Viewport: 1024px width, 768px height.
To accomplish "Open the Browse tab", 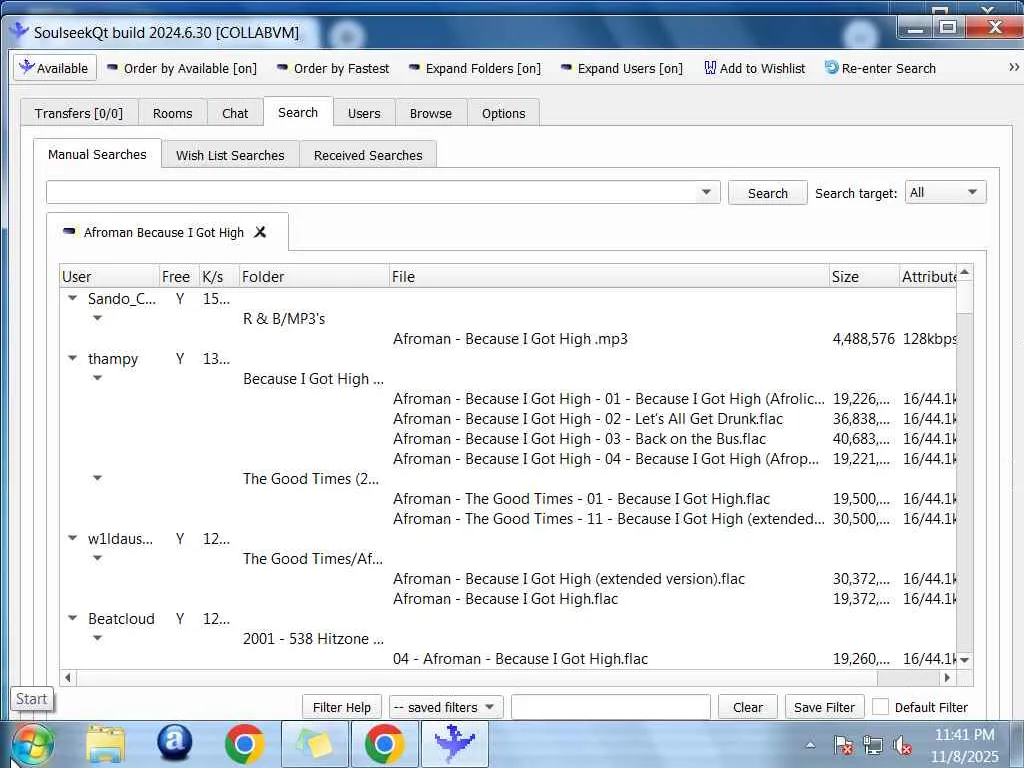I will point(430,113).
